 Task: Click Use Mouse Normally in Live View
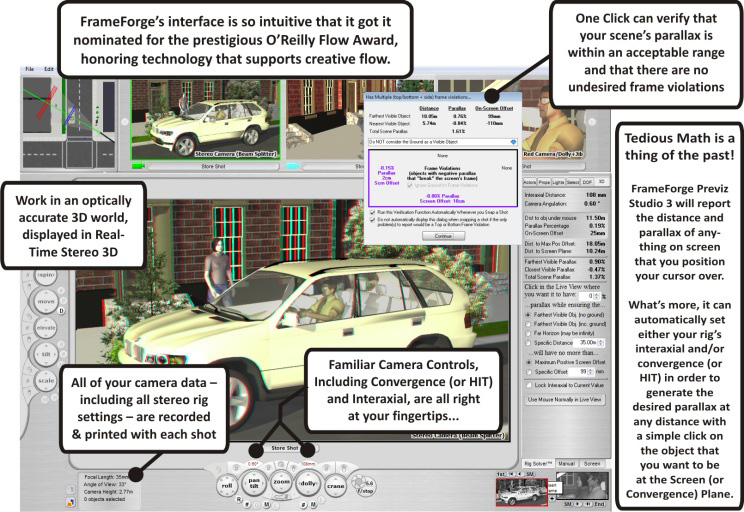[x=565, y=400]
